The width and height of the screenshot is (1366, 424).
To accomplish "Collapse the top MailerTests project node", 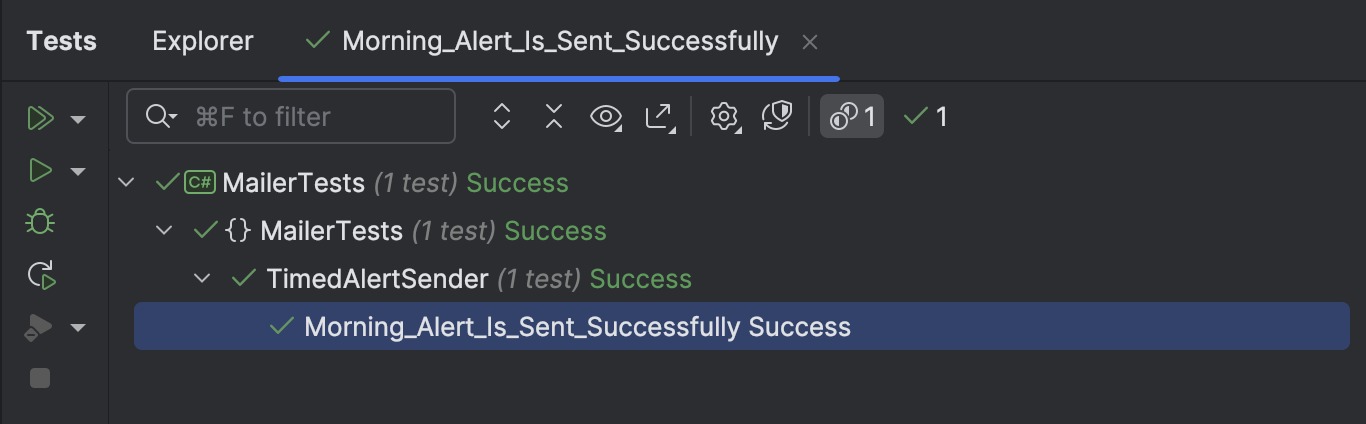I will [126, 183].
